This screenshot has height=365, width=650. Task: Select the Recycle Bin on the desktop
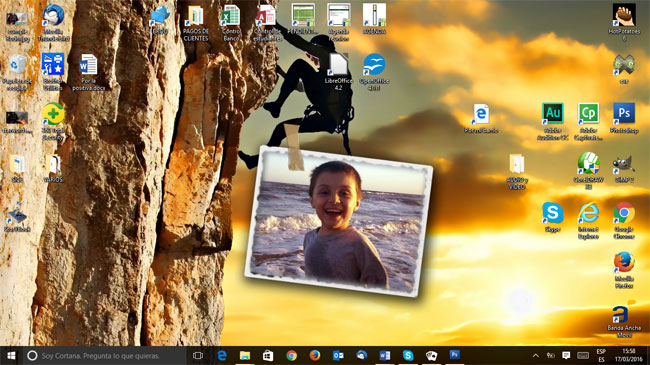pyautogui.click(x=17, y=73)
